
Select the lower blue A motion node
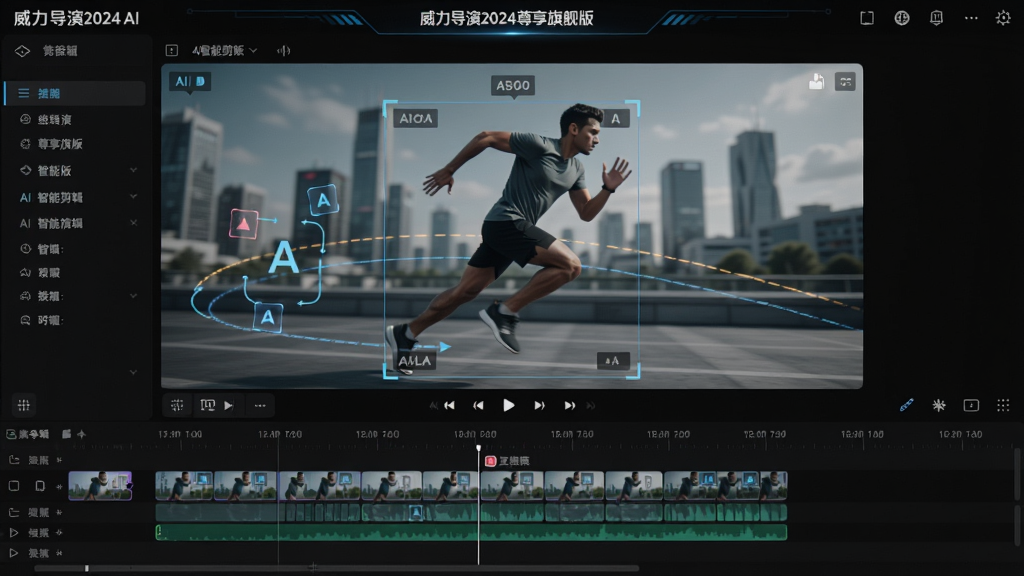pyautogui.click(x=268, y=317)
